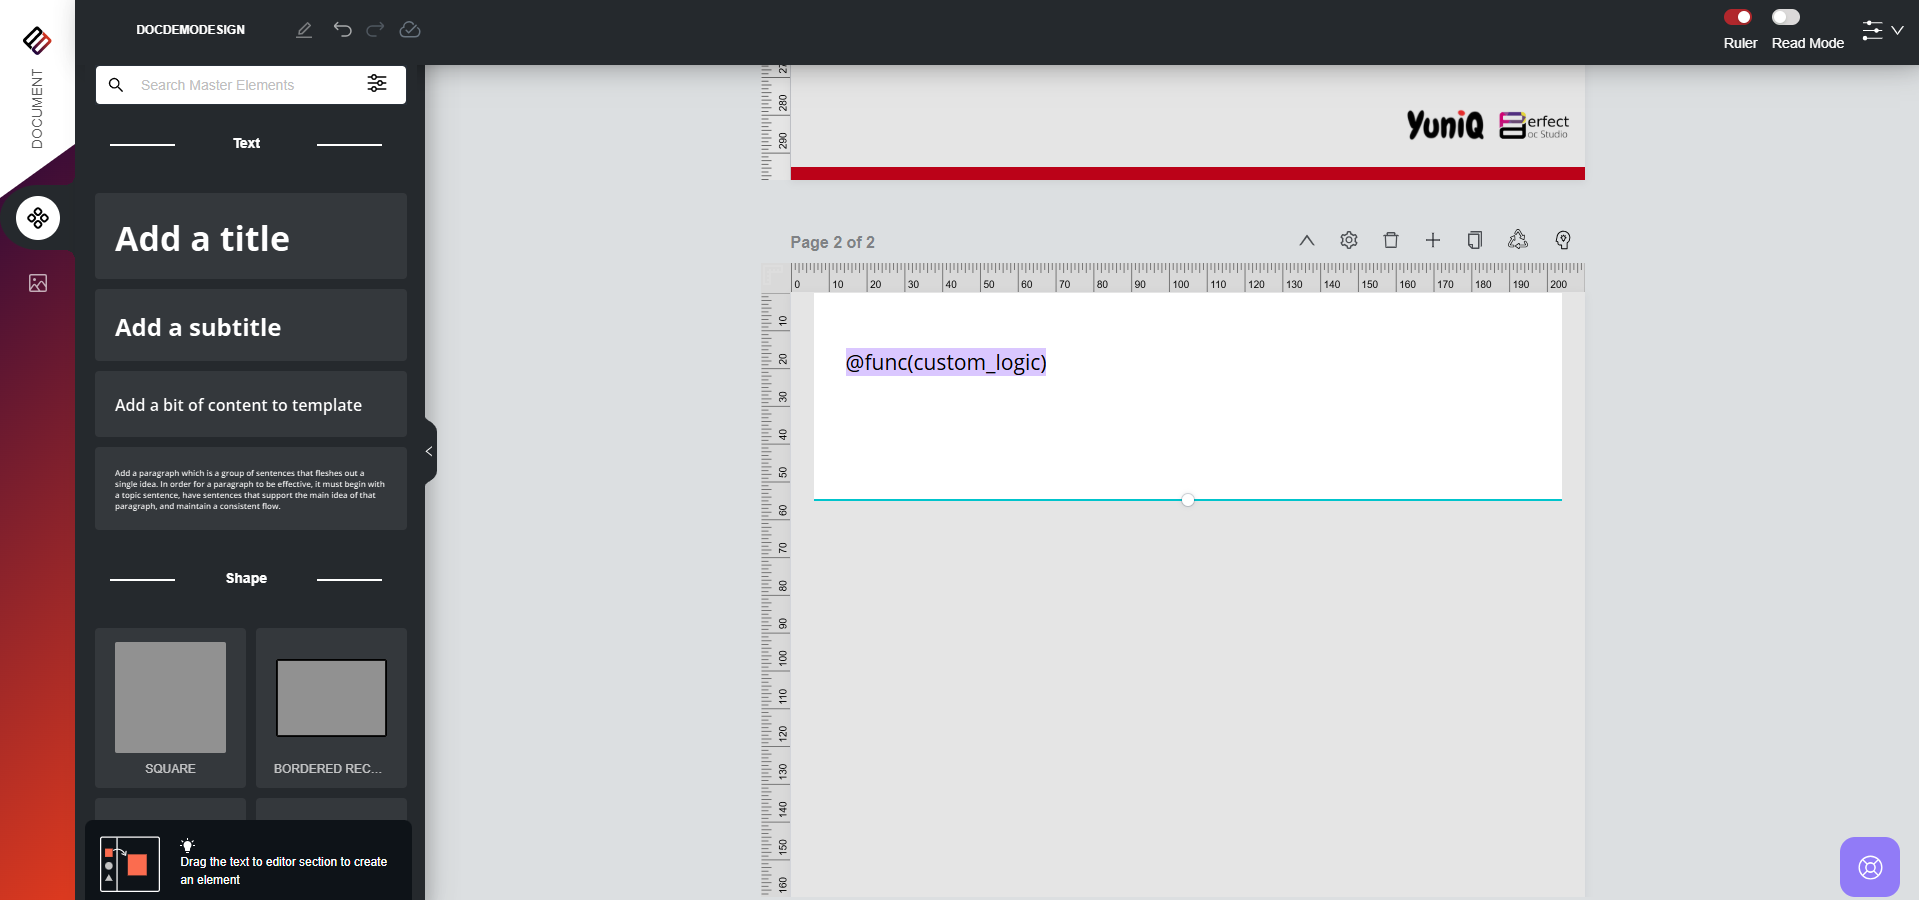1919x900 pixels.
Task: Toggle the Ruler switch off
Action: (1738, 17)
